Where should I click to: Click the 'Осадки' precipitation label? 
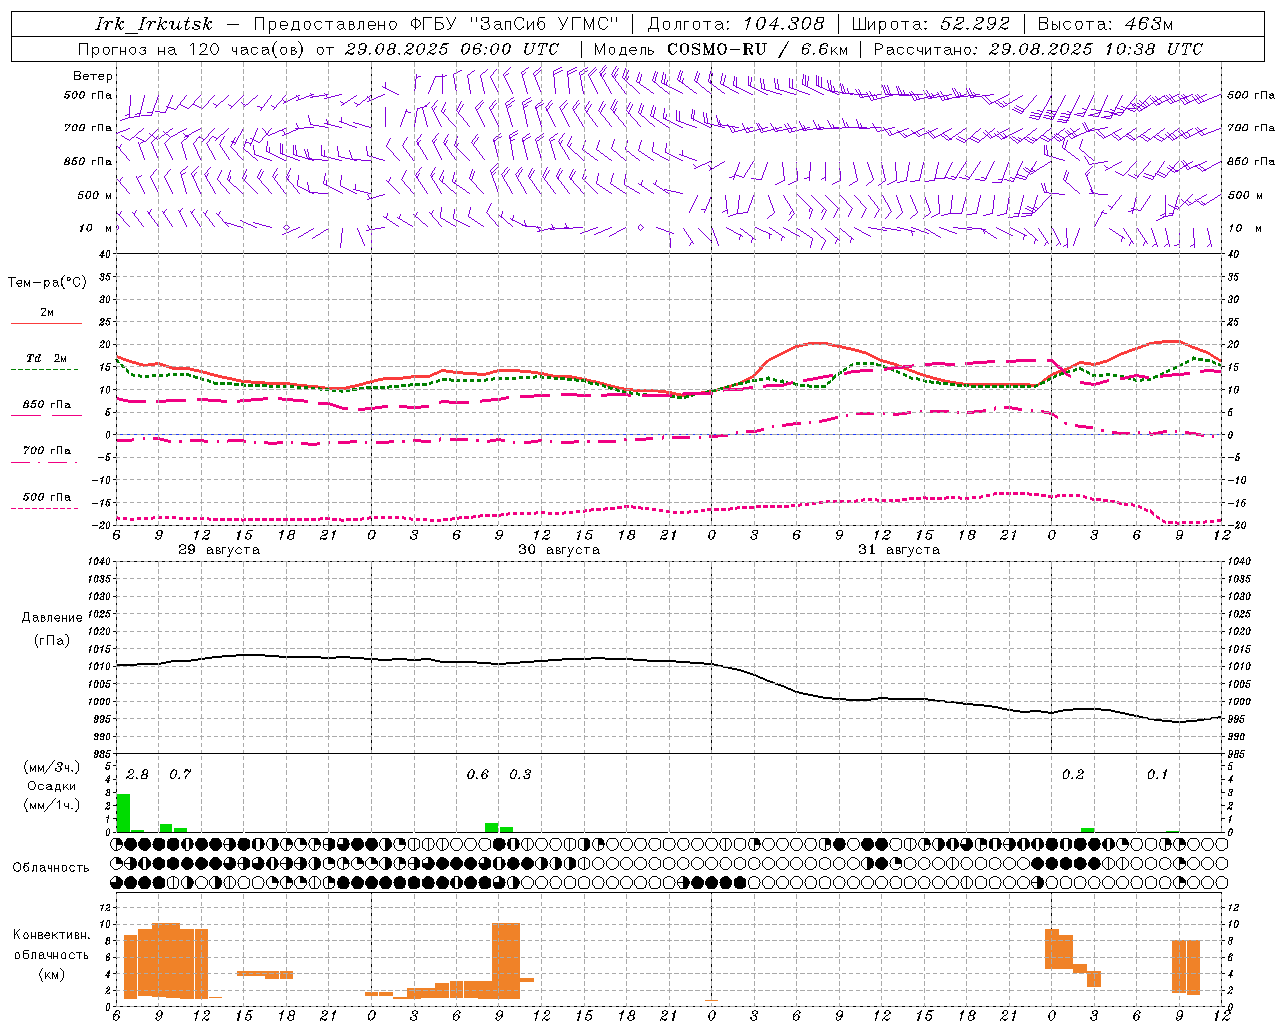point(52,786)
